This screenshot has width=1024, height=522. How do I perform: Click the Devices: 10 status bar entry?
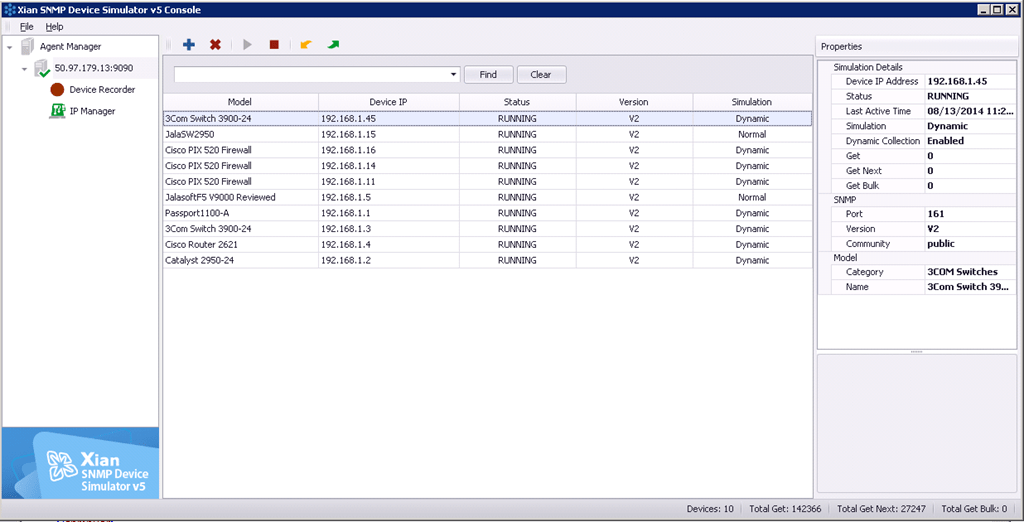[710, 509]
